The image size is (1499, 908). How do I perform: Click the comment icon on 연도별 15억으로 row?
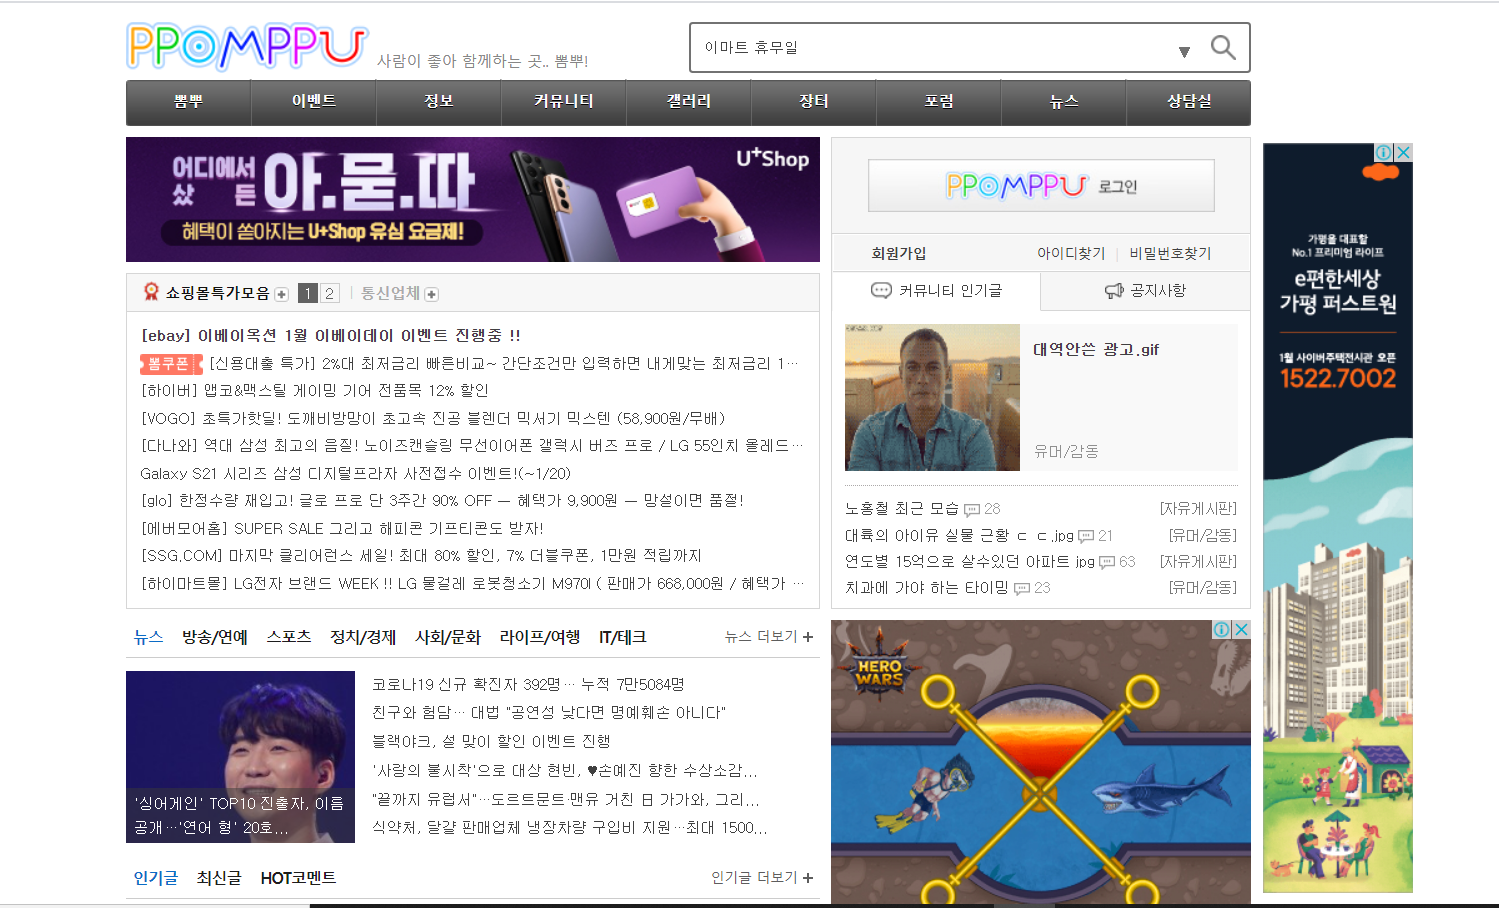click(1107, 562)
